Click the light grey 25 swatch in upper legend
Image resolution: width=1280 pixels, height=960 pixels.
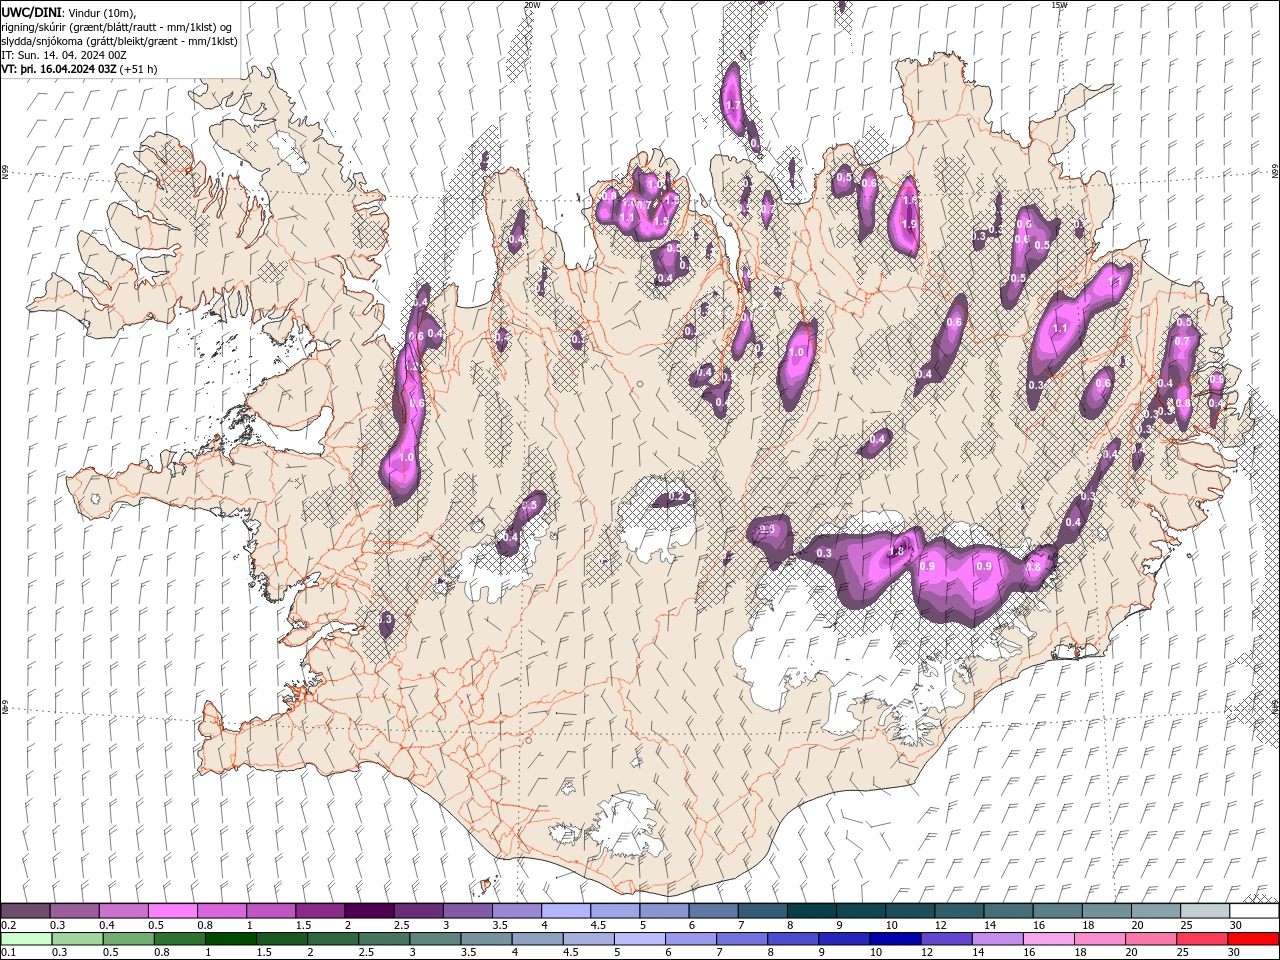1204,911
